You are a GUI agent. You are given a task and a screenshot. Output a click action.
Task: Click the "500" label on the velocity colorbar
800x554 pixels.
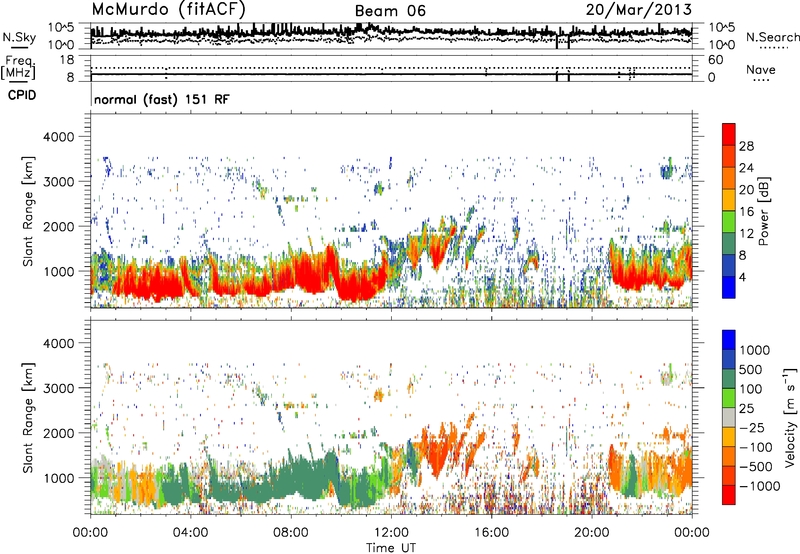click(x=751, y=370)
